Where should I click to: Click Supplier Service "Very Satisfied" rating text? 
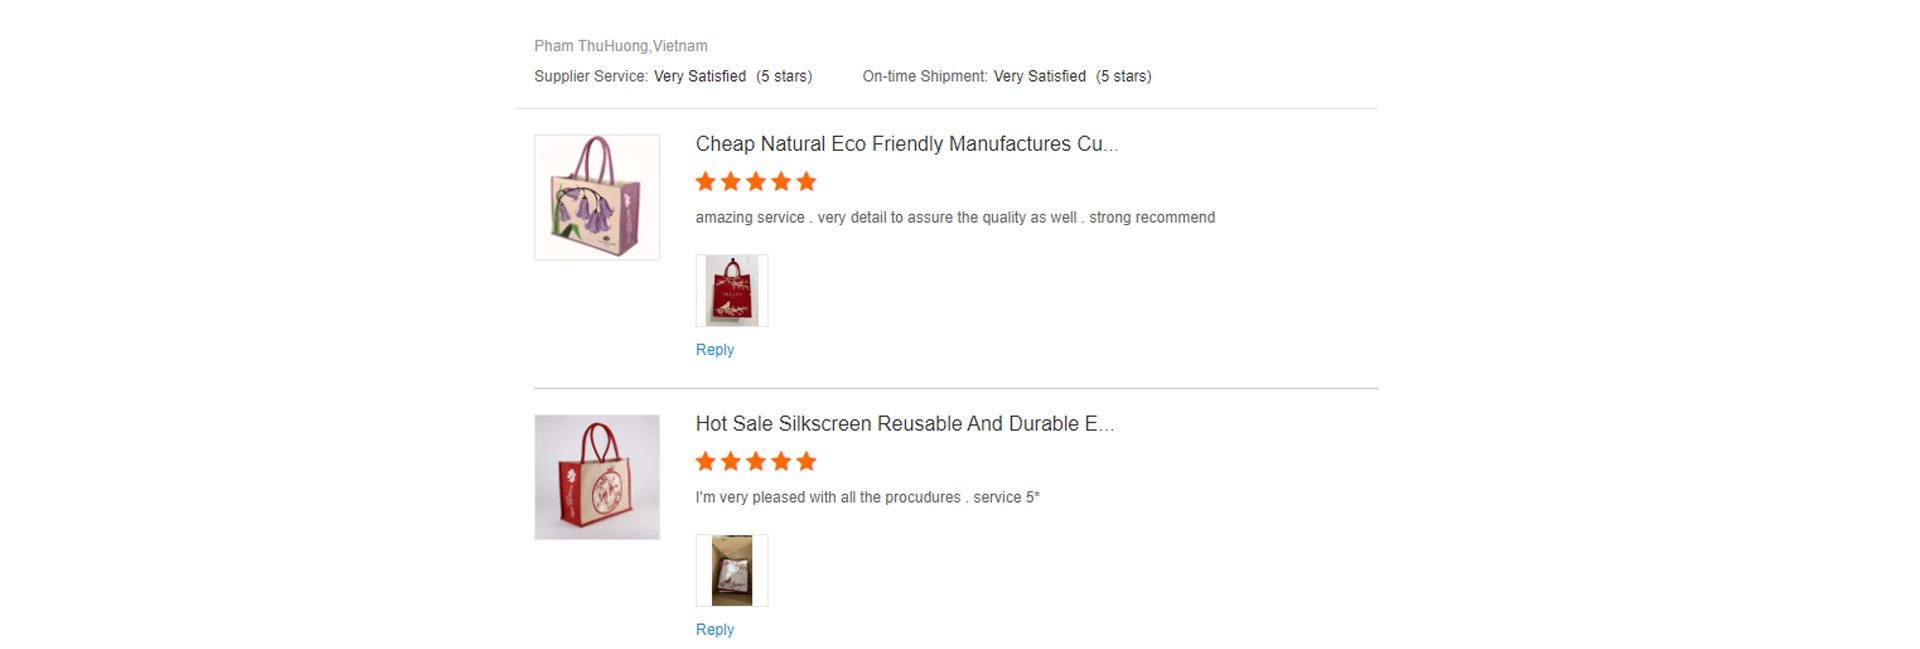point(700,76)
